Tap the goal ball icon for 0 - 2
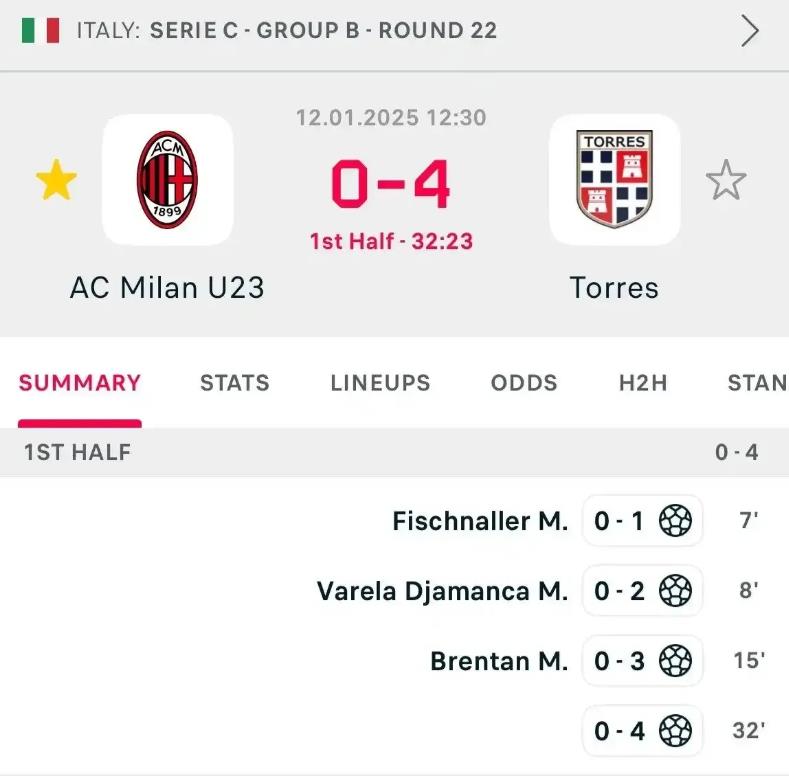This screenshot has height=776, width=789. point(675,590)
